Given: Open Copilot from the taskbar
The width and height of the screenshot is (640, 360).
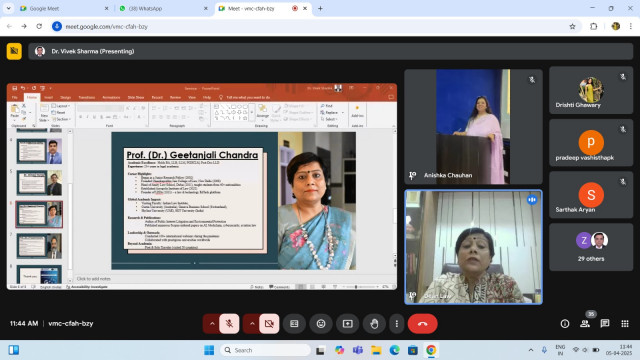Looking at the screenshot, I should [339, 350].
